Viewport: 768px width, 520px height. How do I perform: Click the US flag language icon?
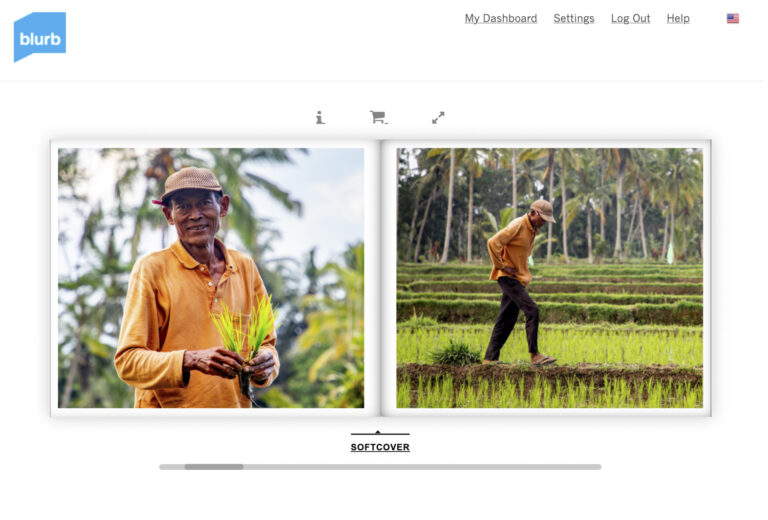pyautogui.click(x=733, y=19)
